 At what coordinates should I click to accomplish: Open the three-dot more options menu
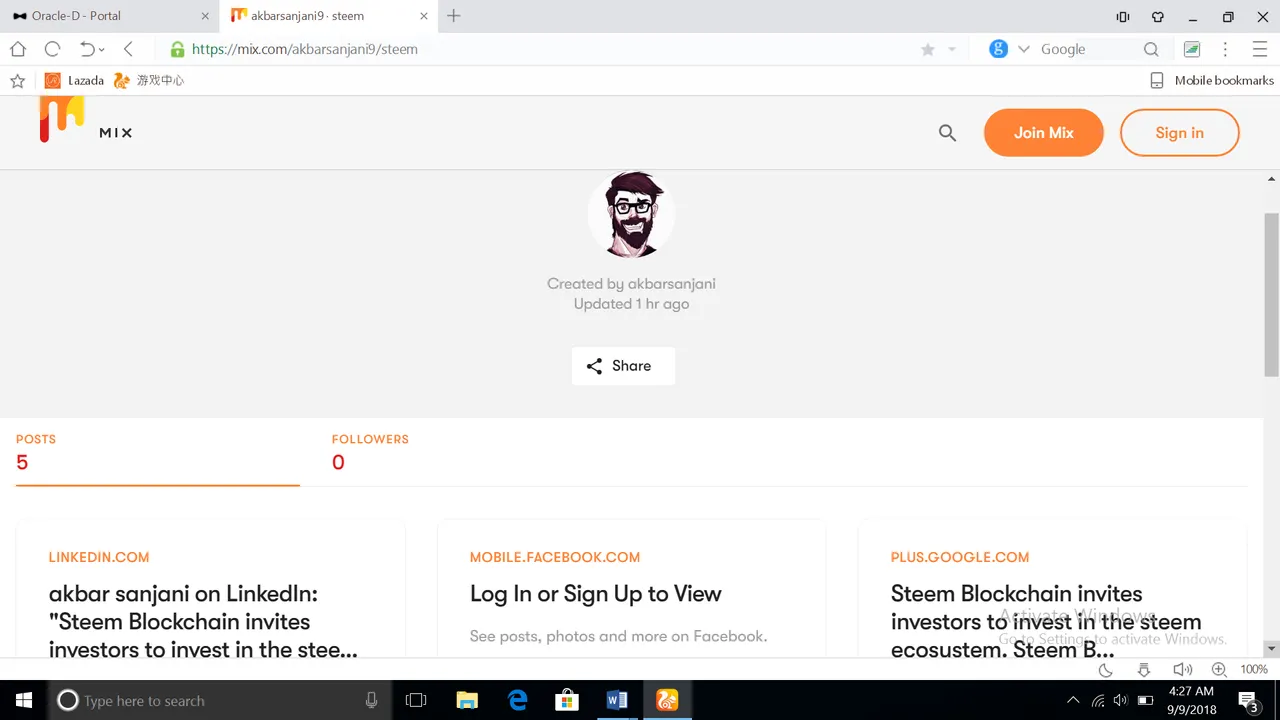(1225, 49)
